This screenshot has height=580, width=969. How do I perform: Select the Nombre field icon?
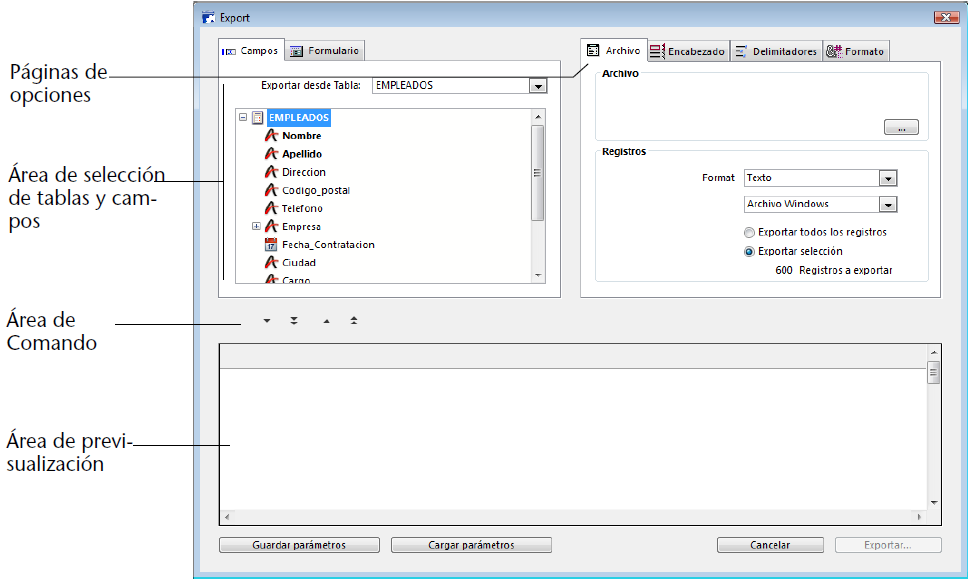pos(270,136)
